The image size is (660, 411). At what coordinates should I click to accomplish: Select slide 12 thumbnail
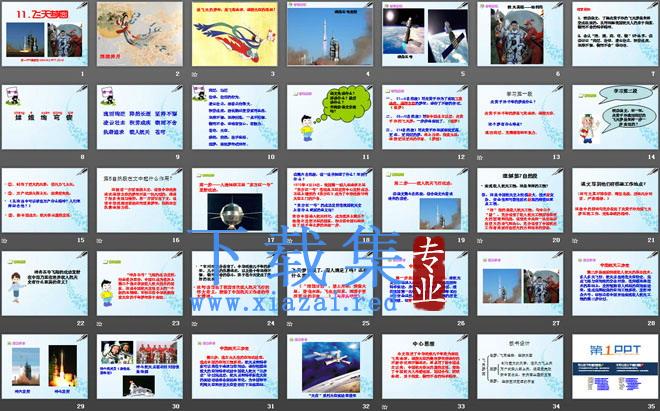point(425,117)
